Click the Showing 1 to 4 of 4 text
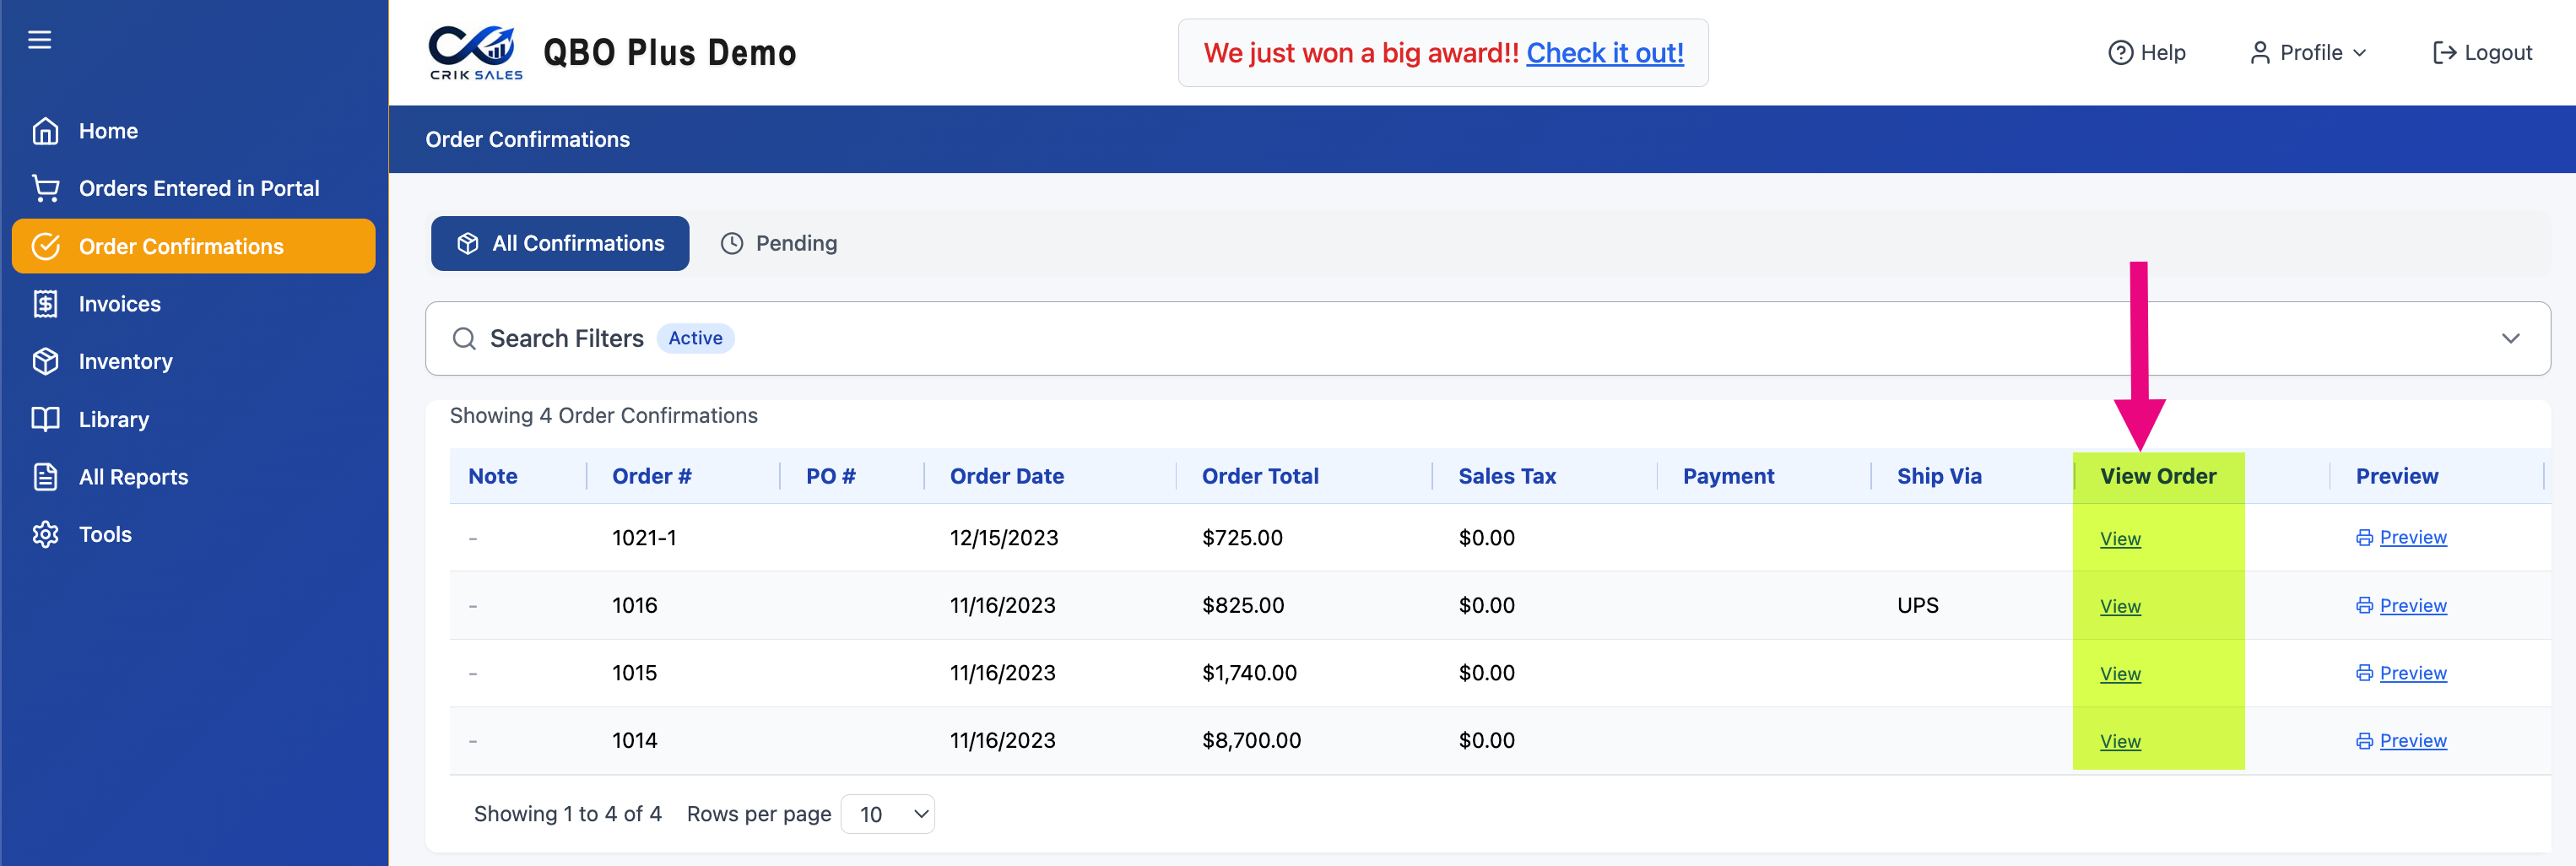The image size is (2576, 866). [x=567, y=814]
